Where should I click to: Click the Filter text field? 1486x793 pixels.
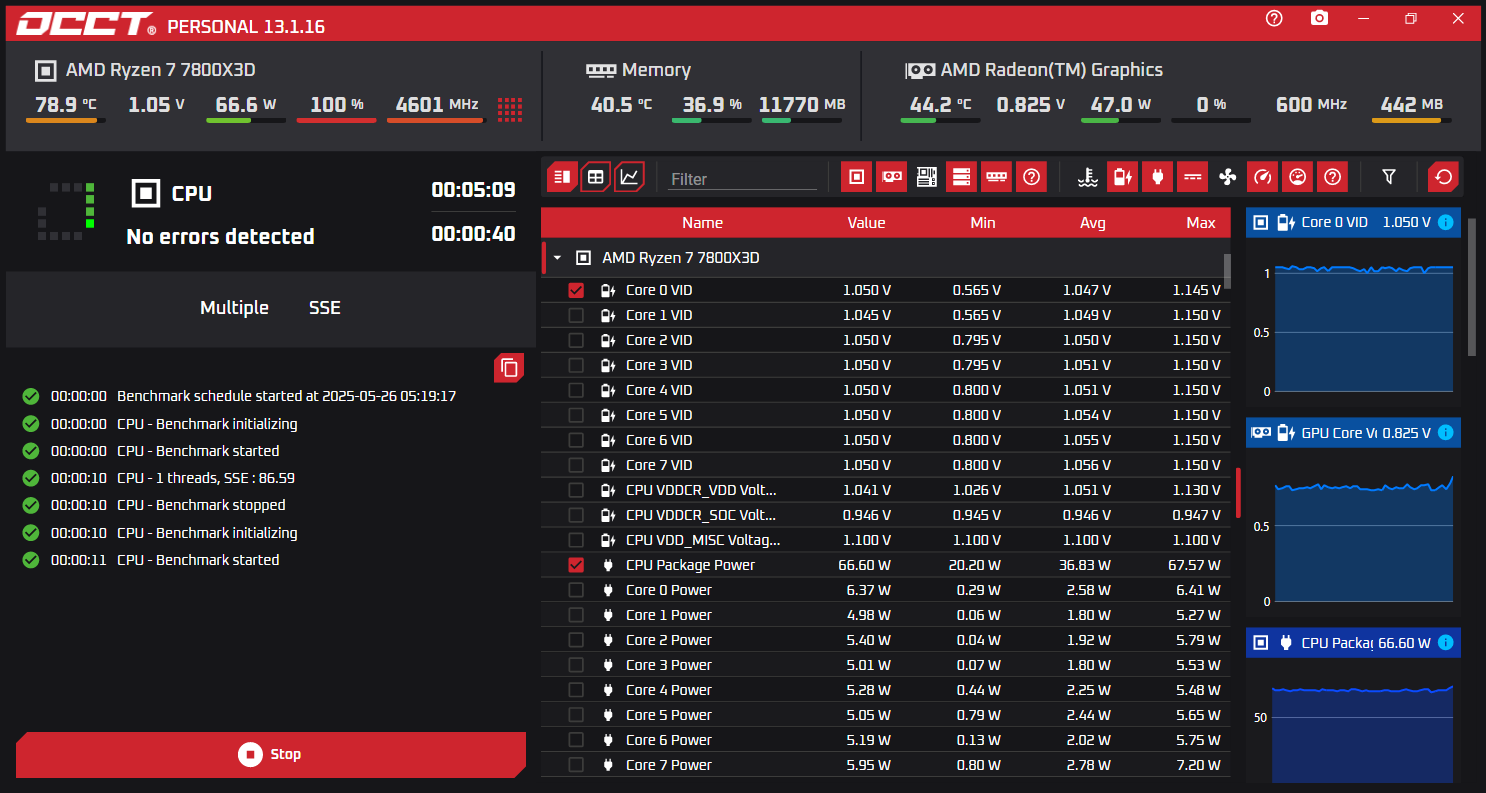[743, 179]
